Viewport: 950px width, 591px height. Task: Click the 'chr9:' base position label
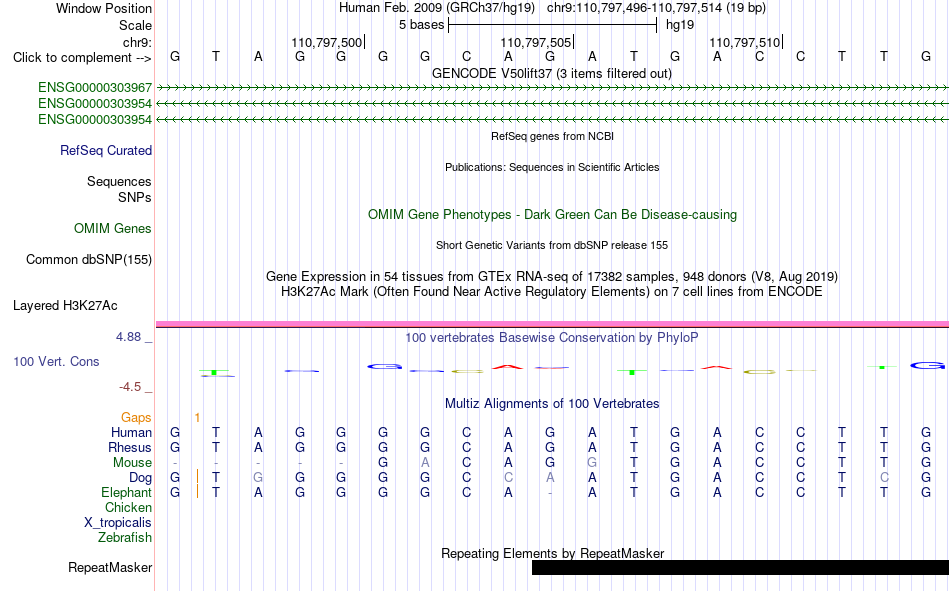click(x=137, y=42)
